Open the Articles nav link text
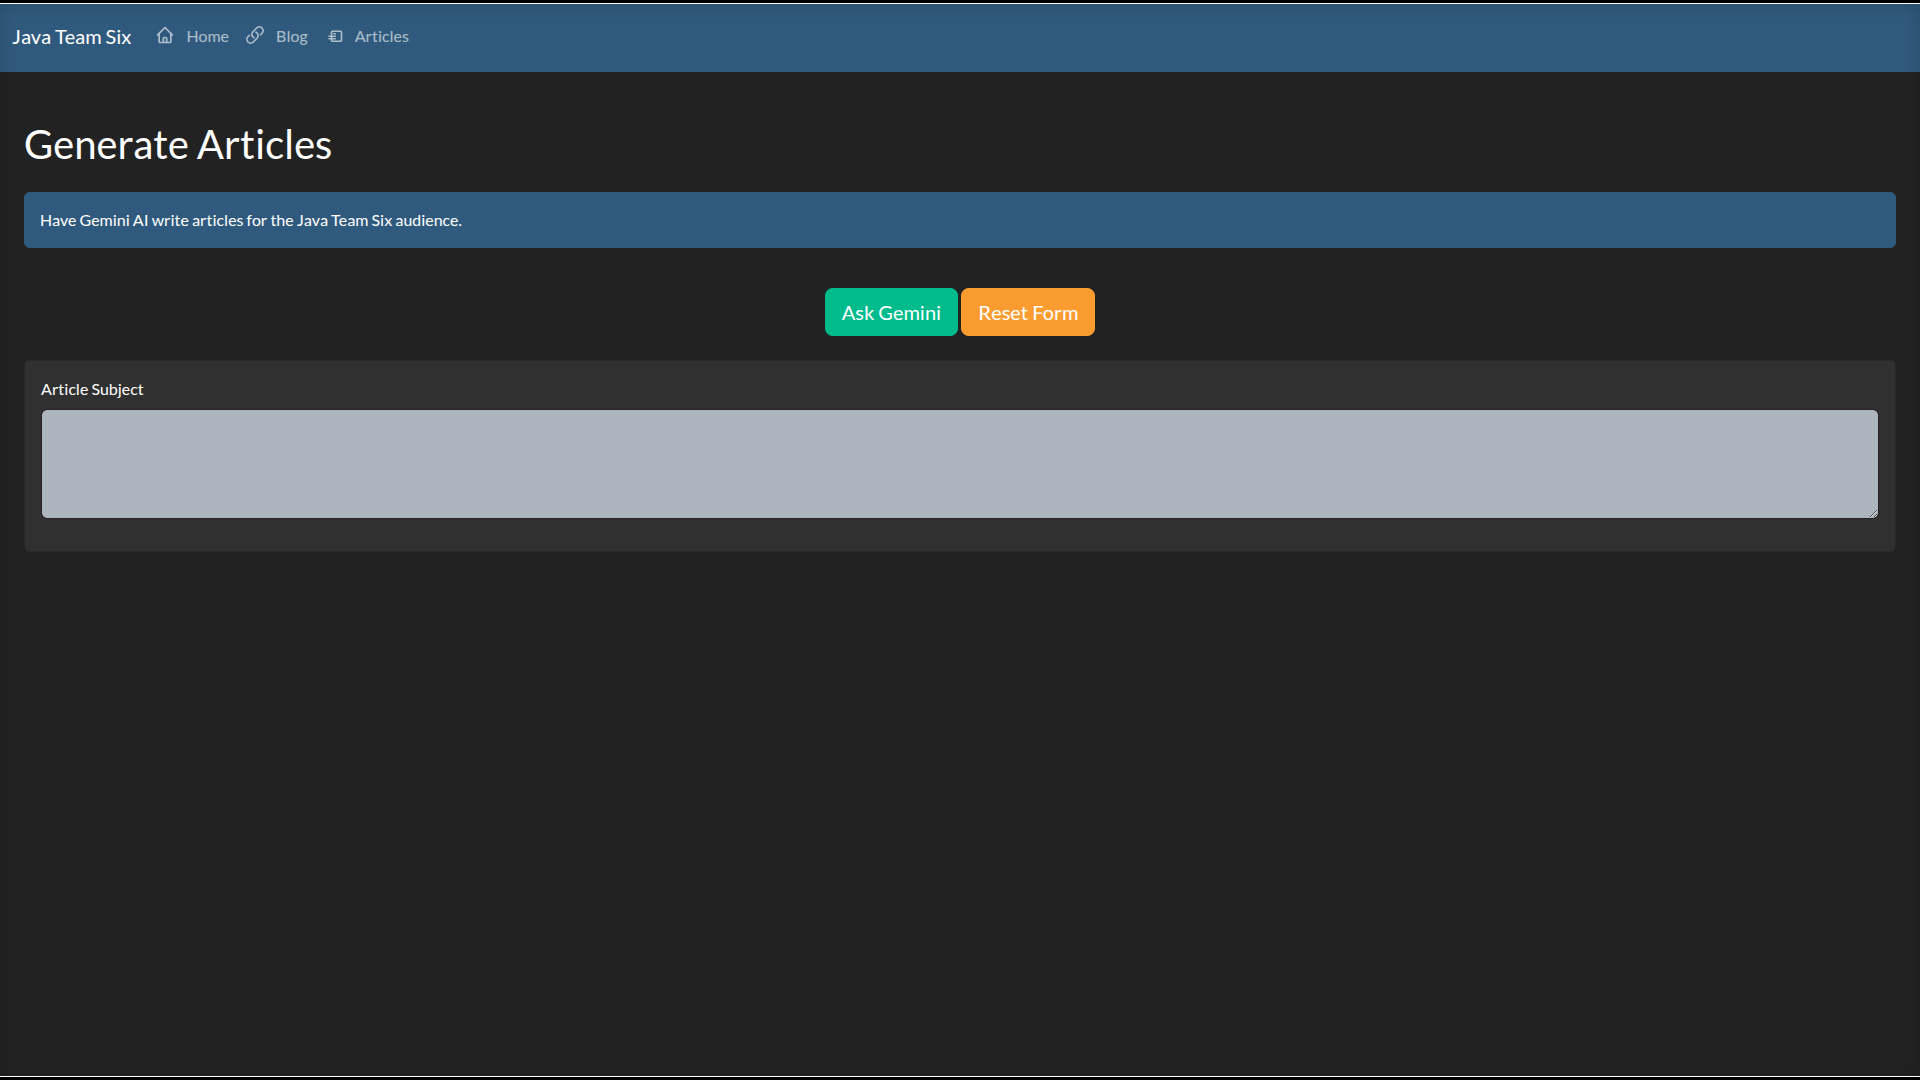This screenshot has height=1080, width=1920. coord(381,37)
